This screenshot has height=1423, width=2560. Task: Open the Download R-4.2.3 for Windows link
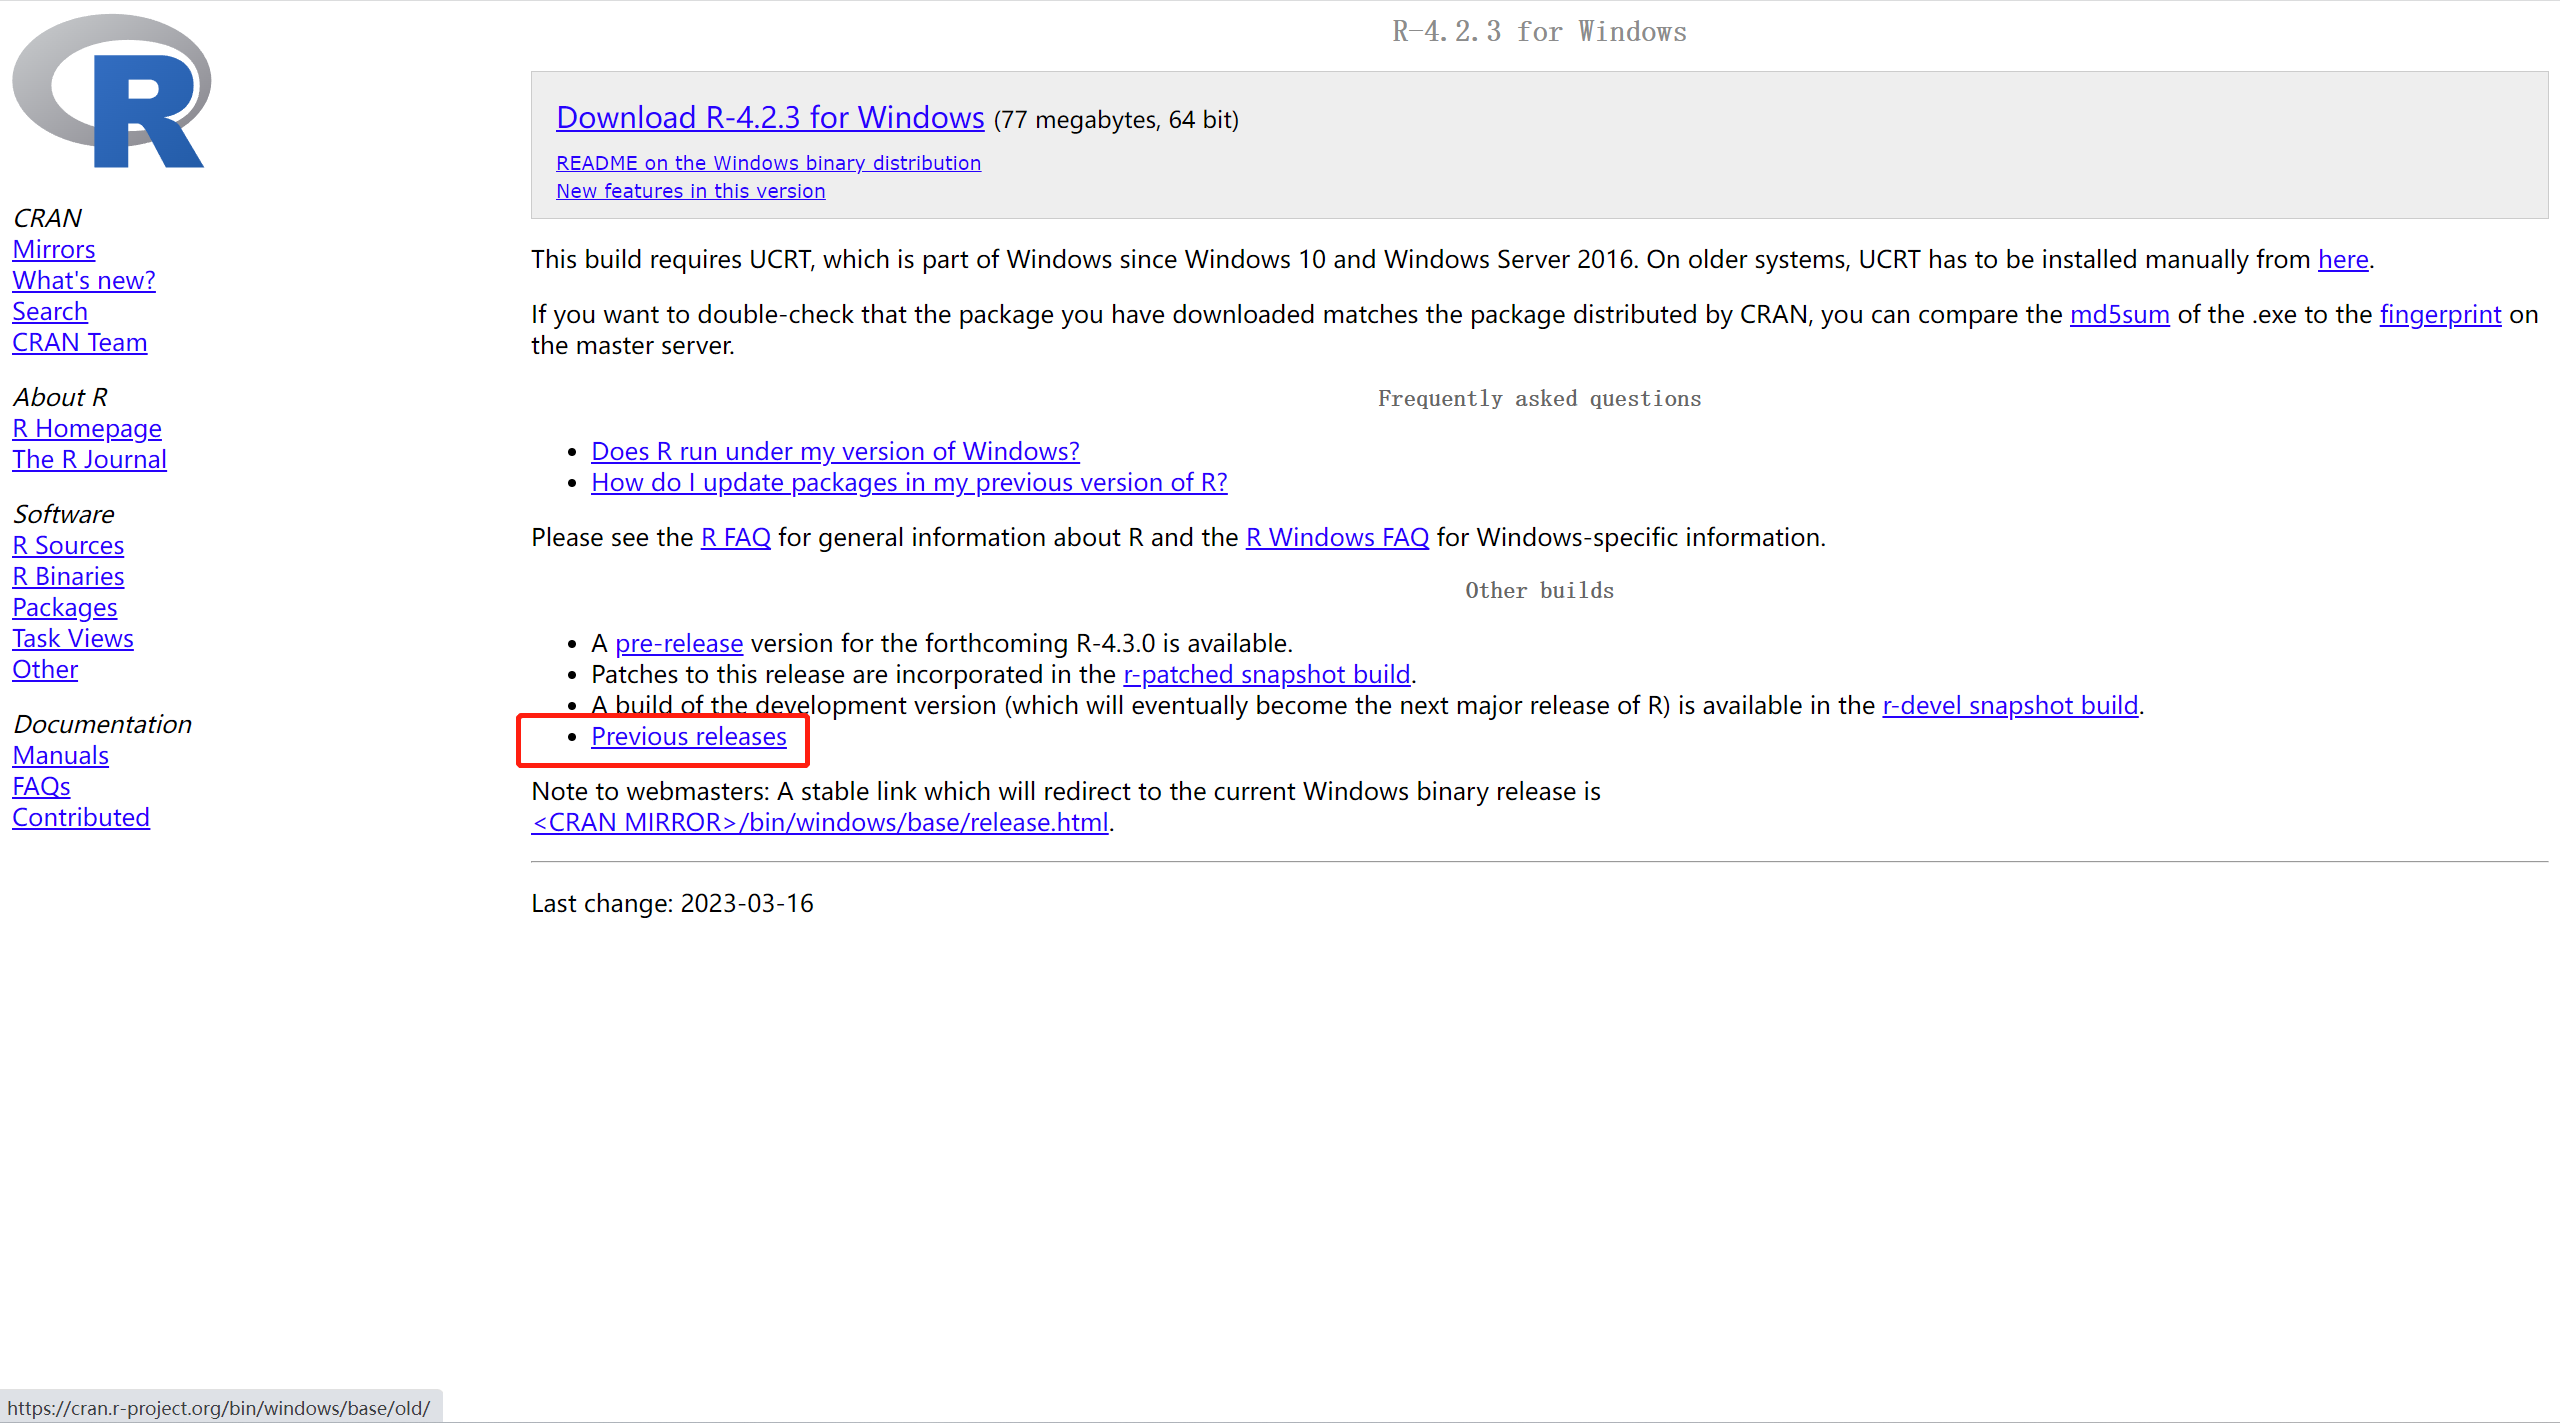[x=770, y=117]
